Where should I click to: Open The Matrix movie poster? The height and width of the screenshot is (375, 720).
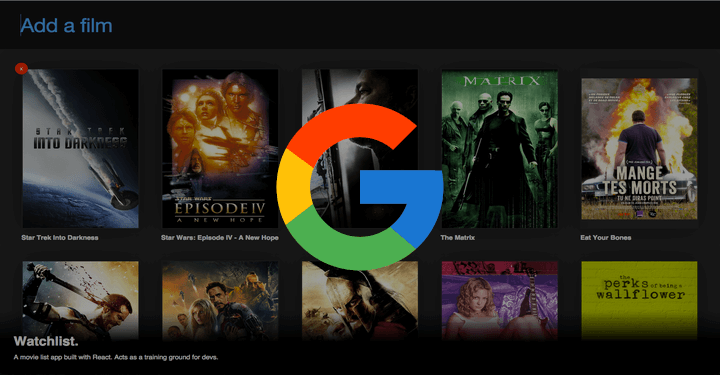(500, 148)
